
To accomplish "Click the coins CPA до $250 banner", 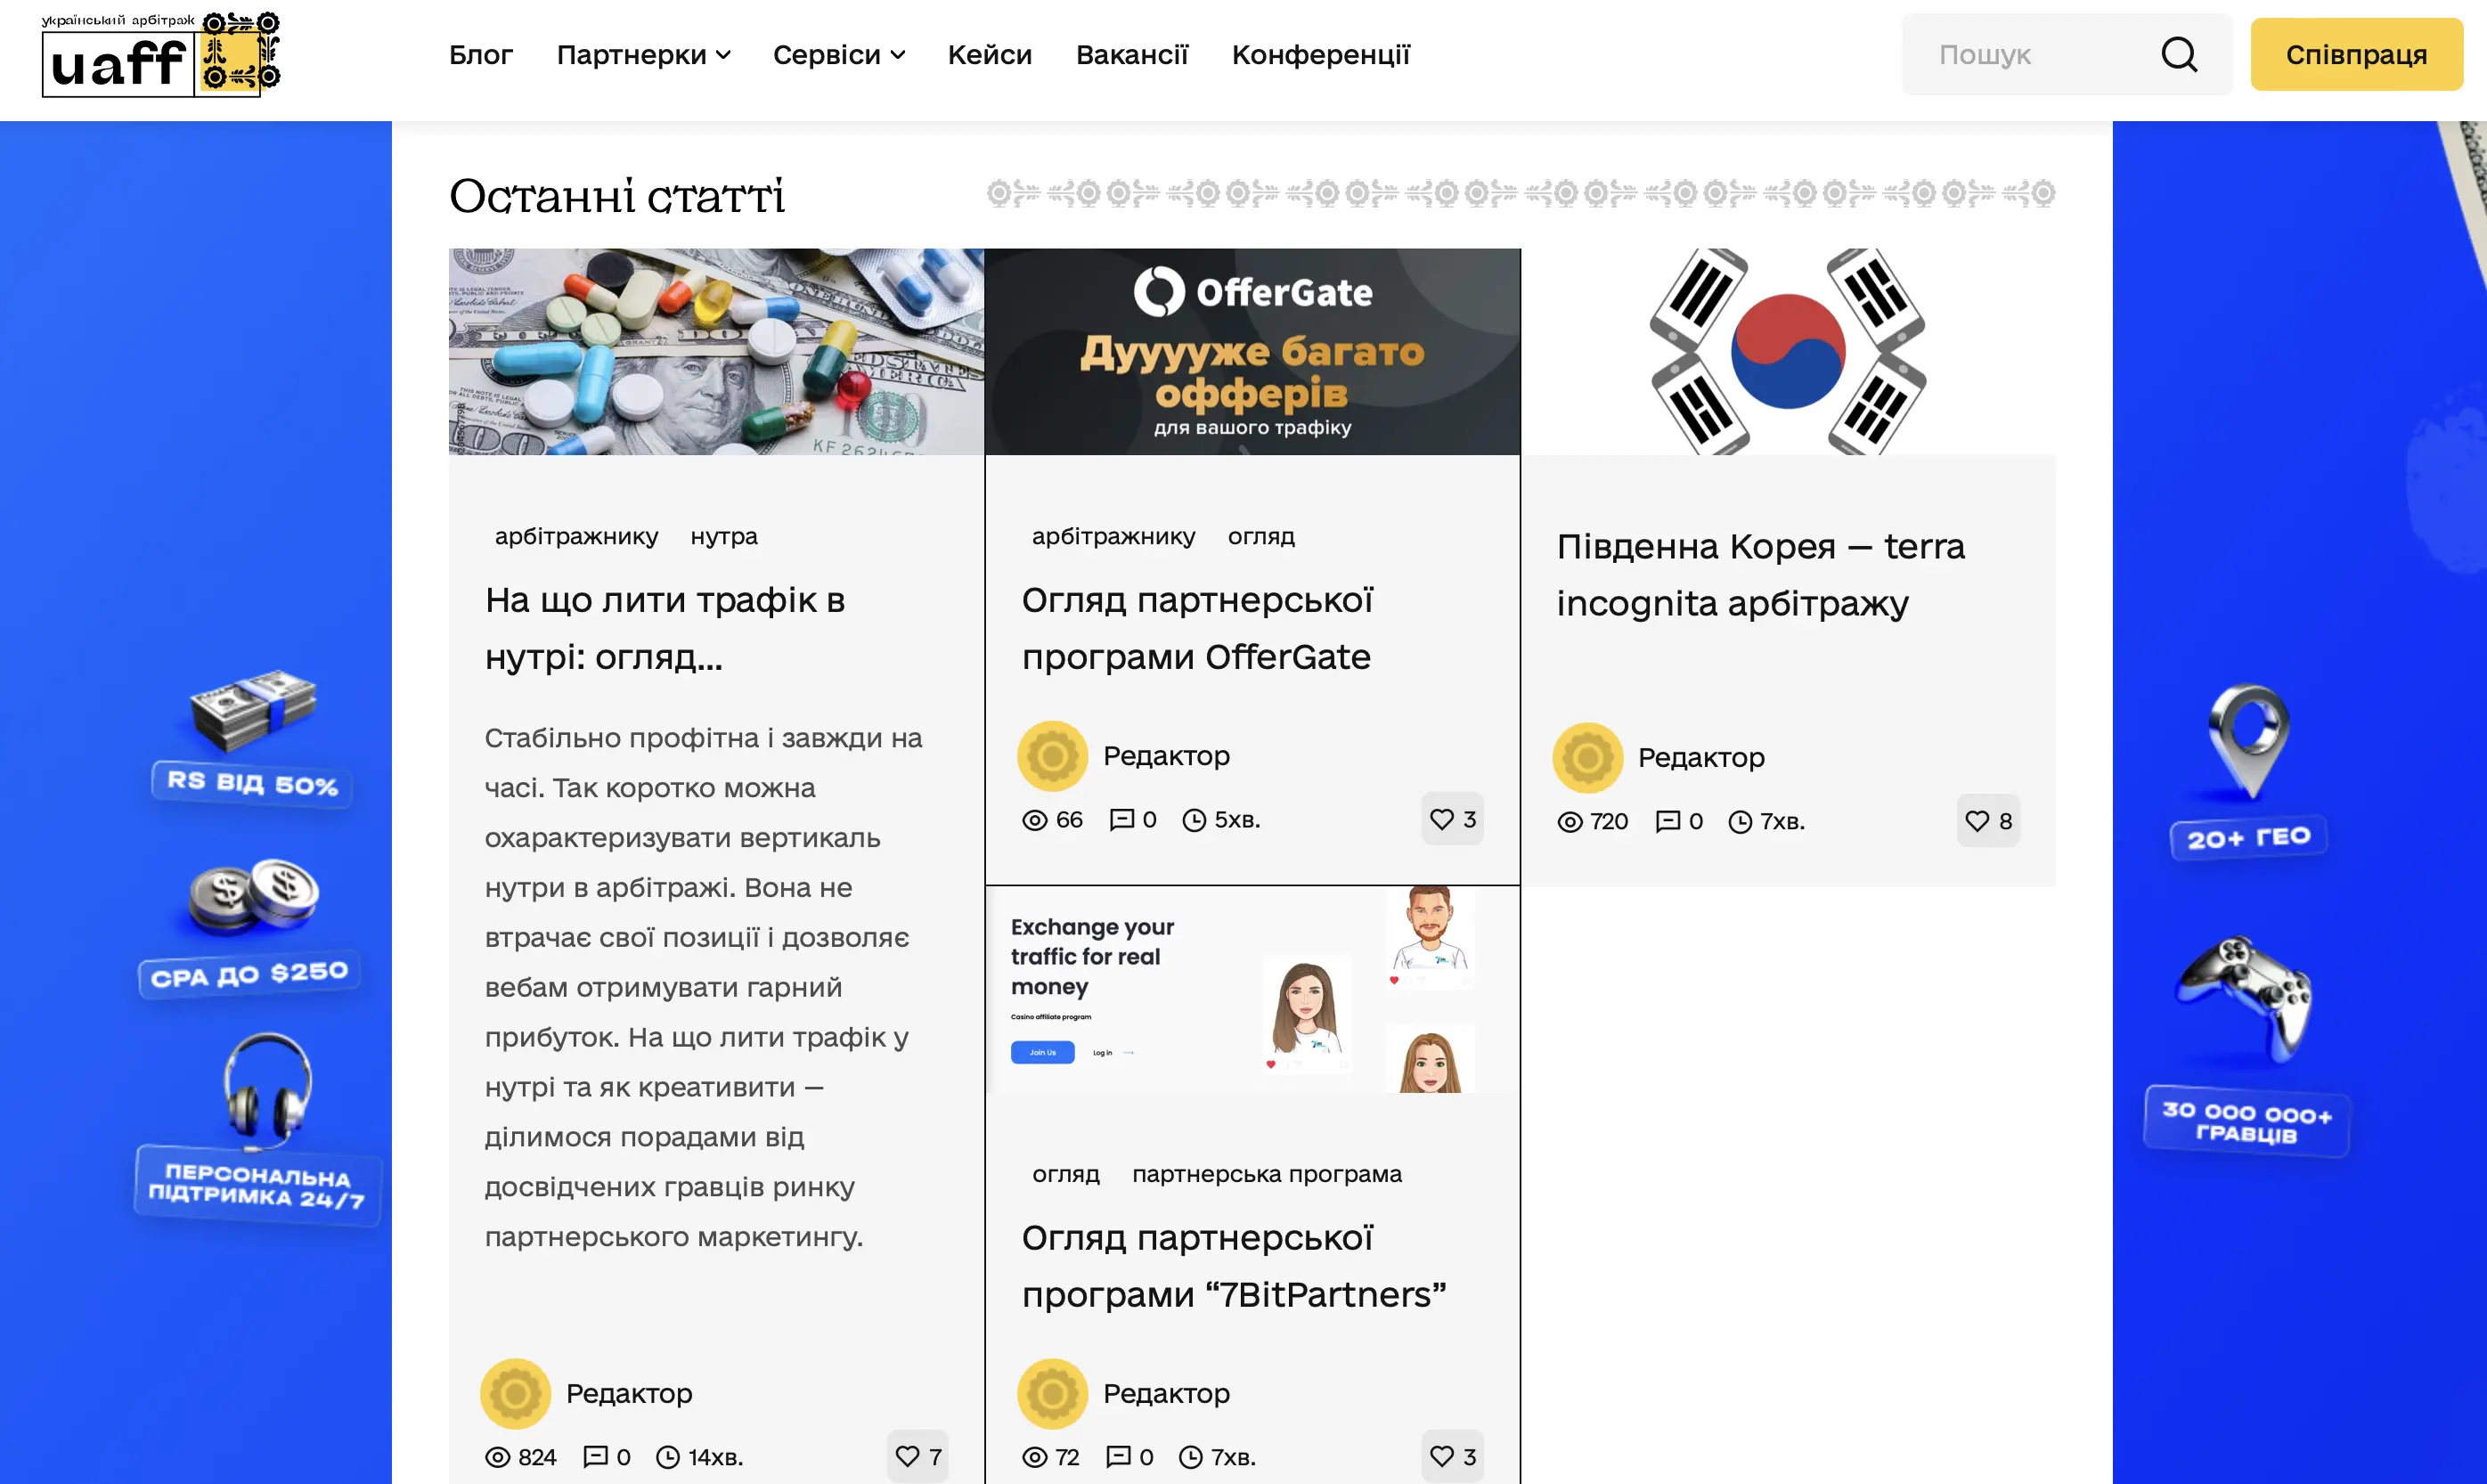I will tap(250, 926).
